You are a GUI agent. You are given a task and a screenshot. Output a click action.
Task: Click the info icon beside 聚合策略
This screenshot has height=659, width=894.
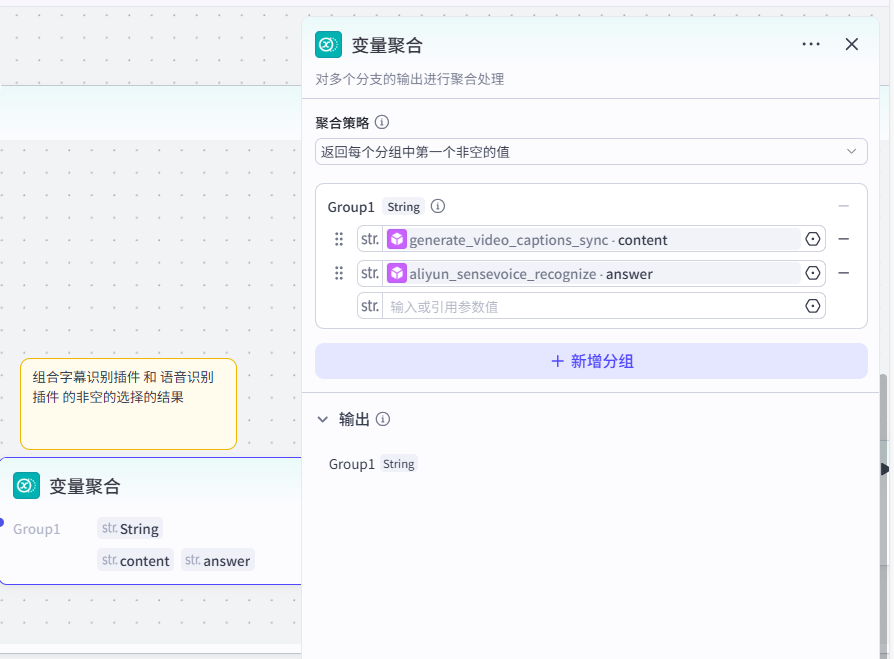pyautogui.click(x=382, y=122)
